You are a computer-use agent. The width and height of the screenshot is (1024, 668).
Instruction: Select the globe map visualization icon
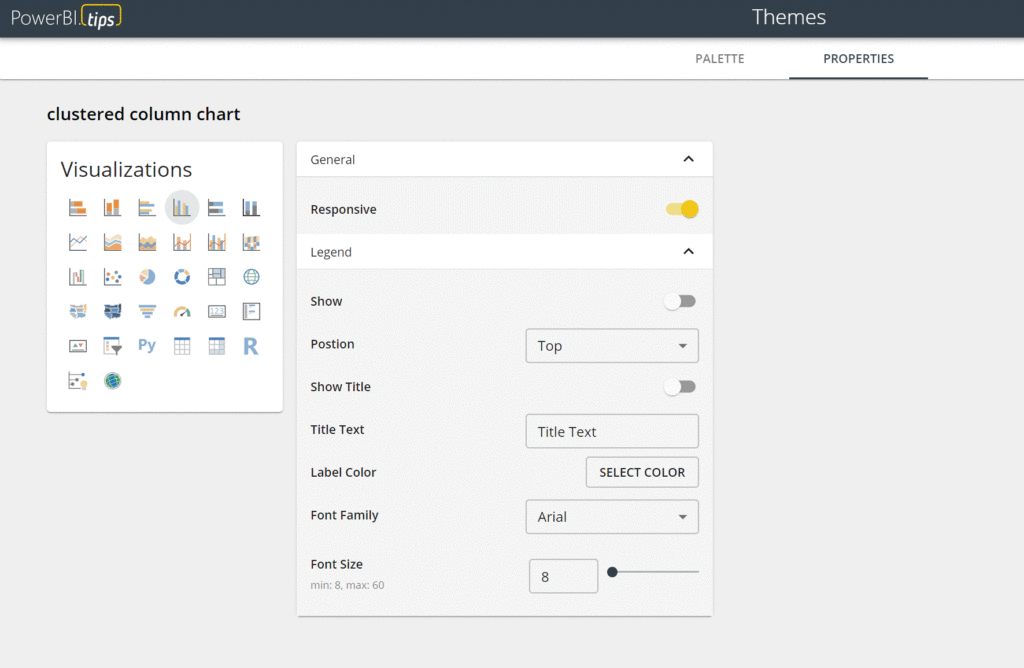(x=251, y=277)
